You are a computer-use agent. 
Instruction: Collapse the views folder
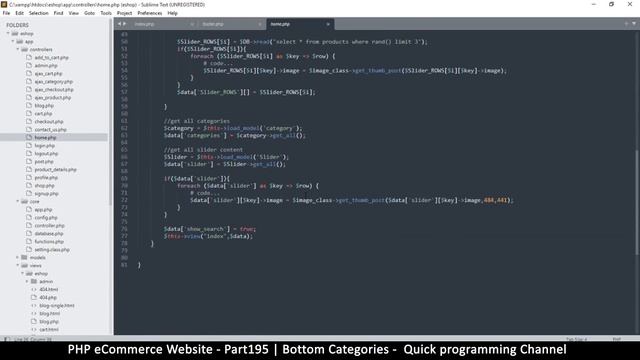click(18, 266)
